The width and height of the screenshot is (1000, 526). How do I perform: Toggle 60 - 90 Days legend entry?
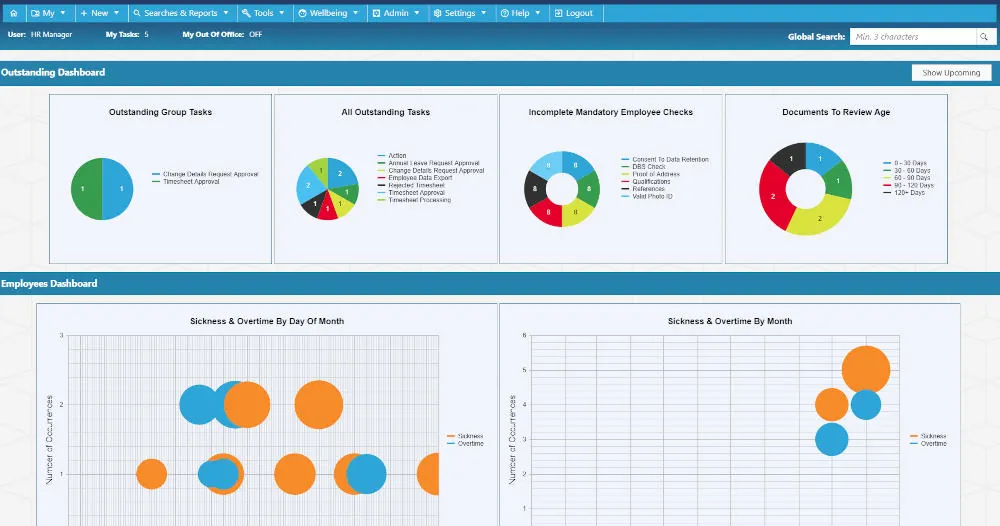907,178
